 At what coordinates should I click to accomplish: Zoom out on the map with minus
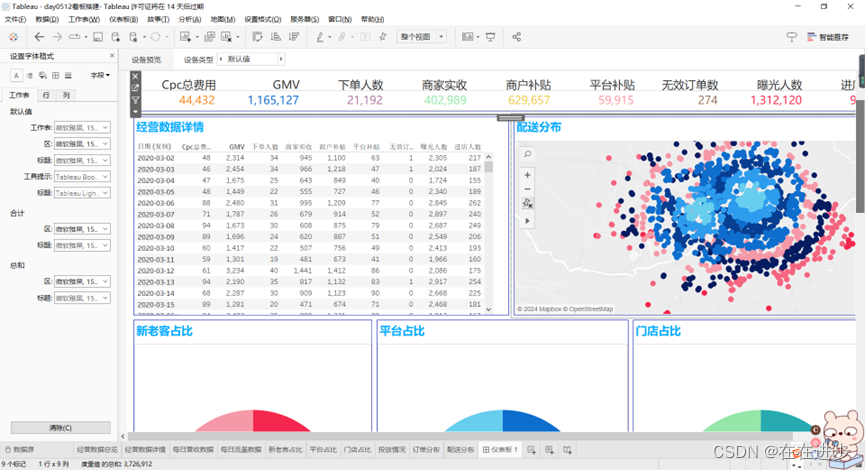[x=527, y=189]
